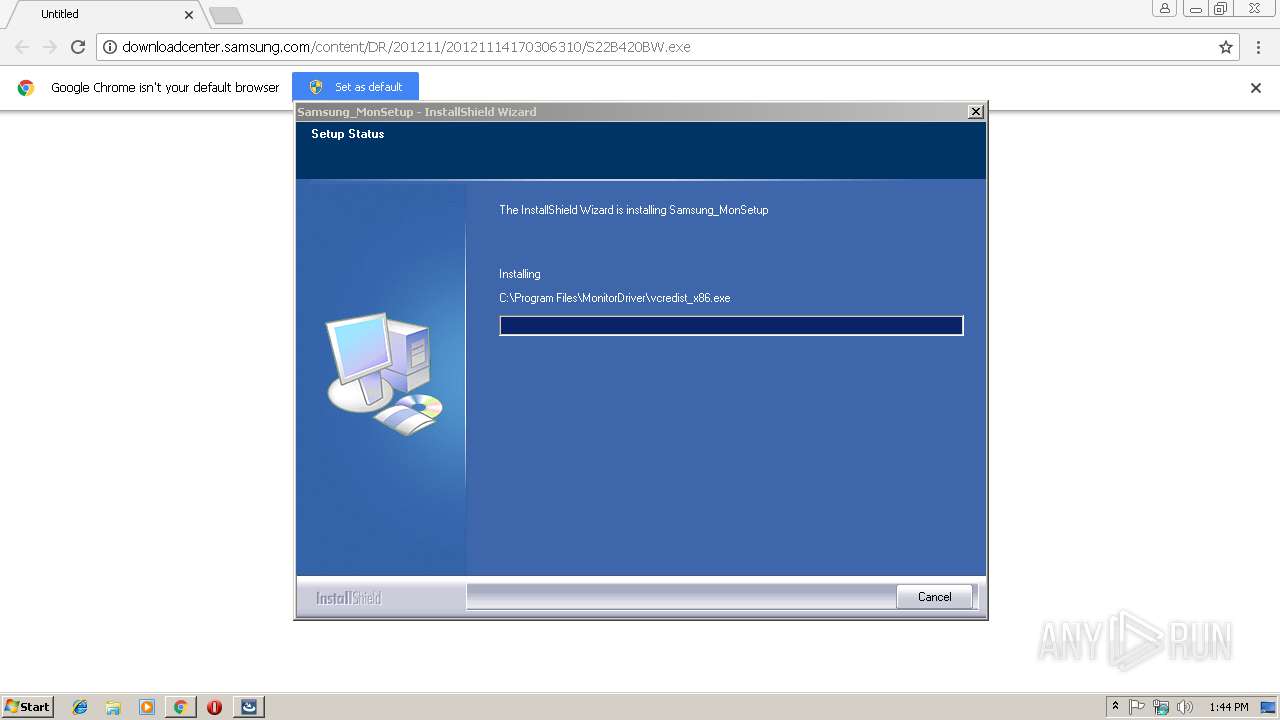Click the computer and CD setup graphic

pos(384,374)
